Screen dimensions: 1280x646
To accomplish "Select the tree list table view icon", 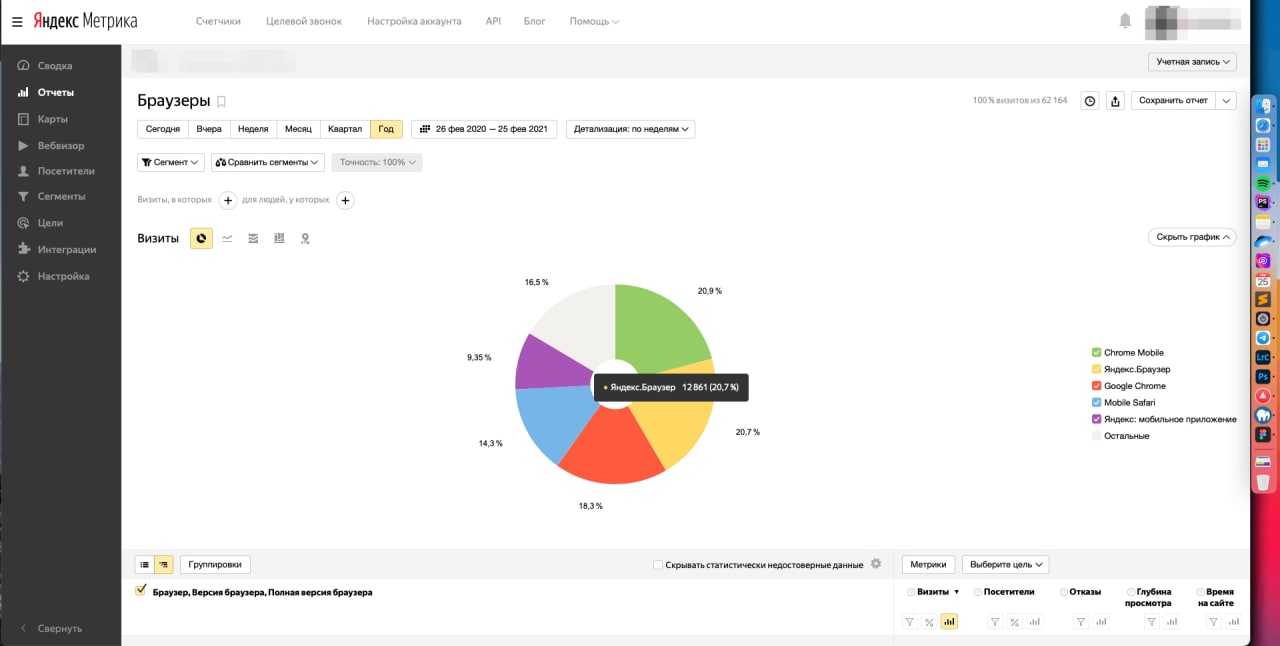I will click(163, 564).
